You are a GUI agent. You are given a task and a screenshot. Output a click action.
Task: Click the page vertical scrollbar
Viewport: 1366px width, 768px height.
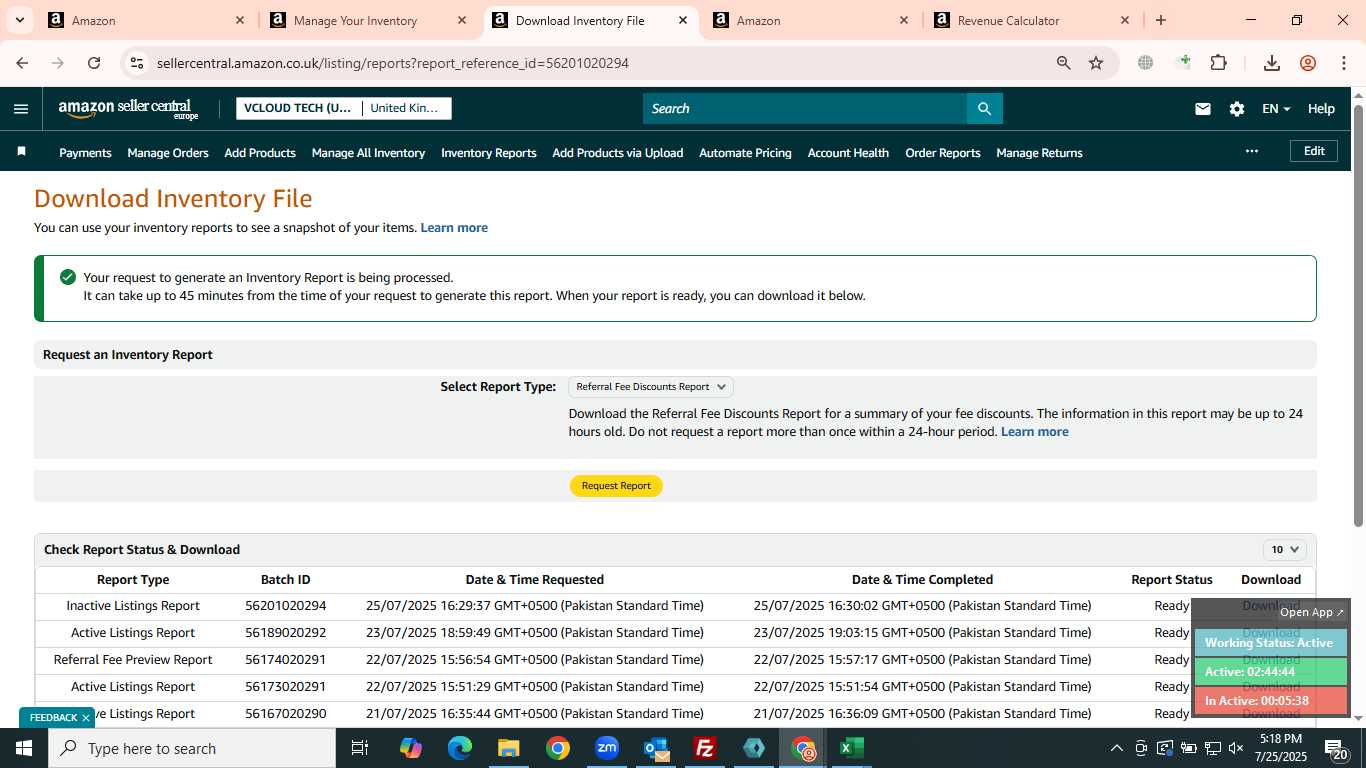click(1358, 314)
